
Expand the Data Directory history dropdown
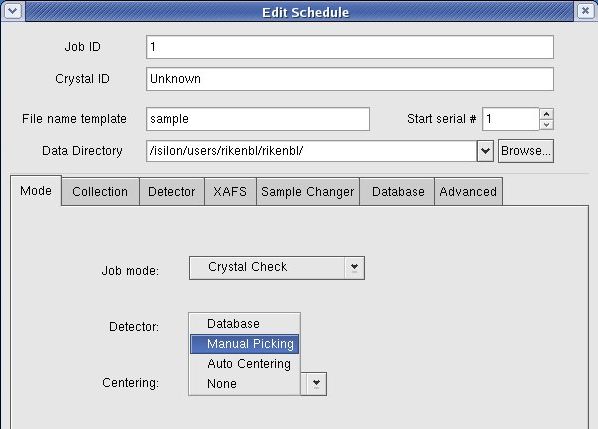(485, 151)
